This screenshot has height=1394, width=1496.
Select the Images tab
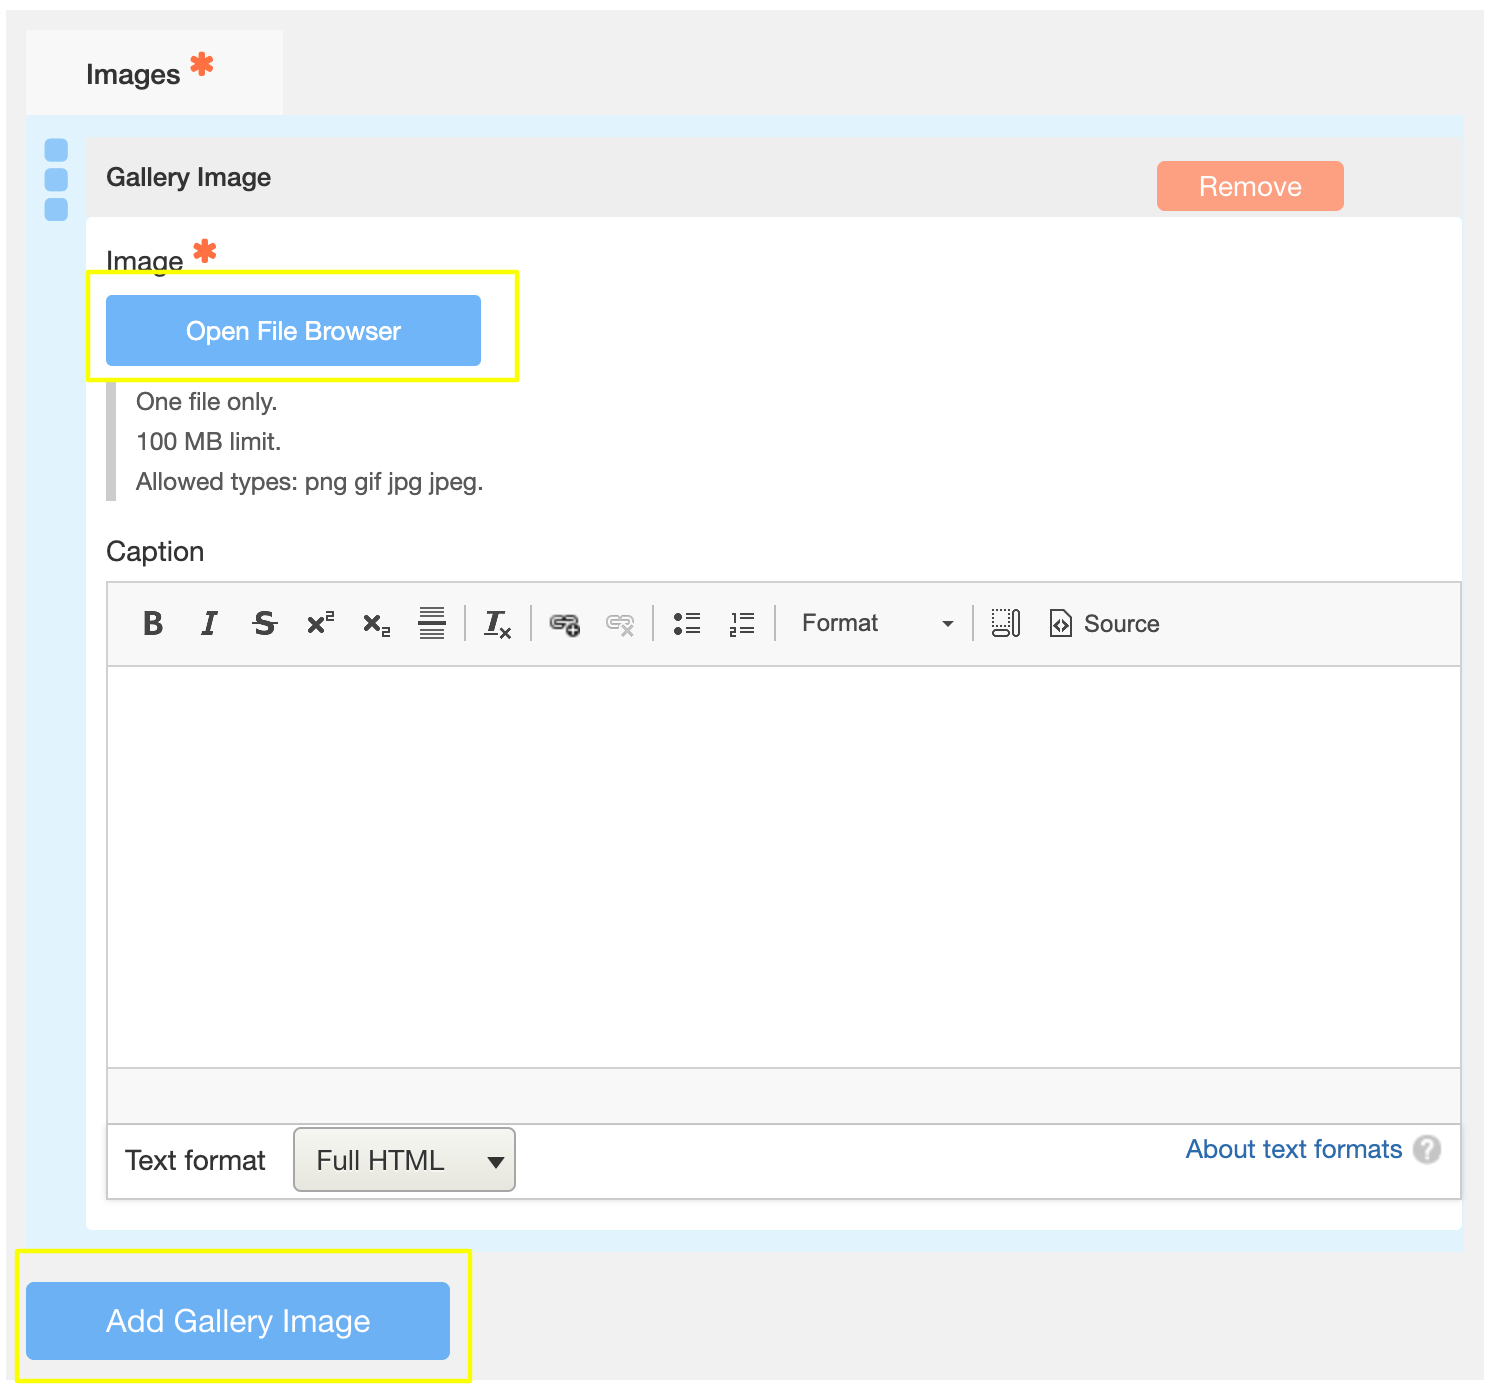135,72
